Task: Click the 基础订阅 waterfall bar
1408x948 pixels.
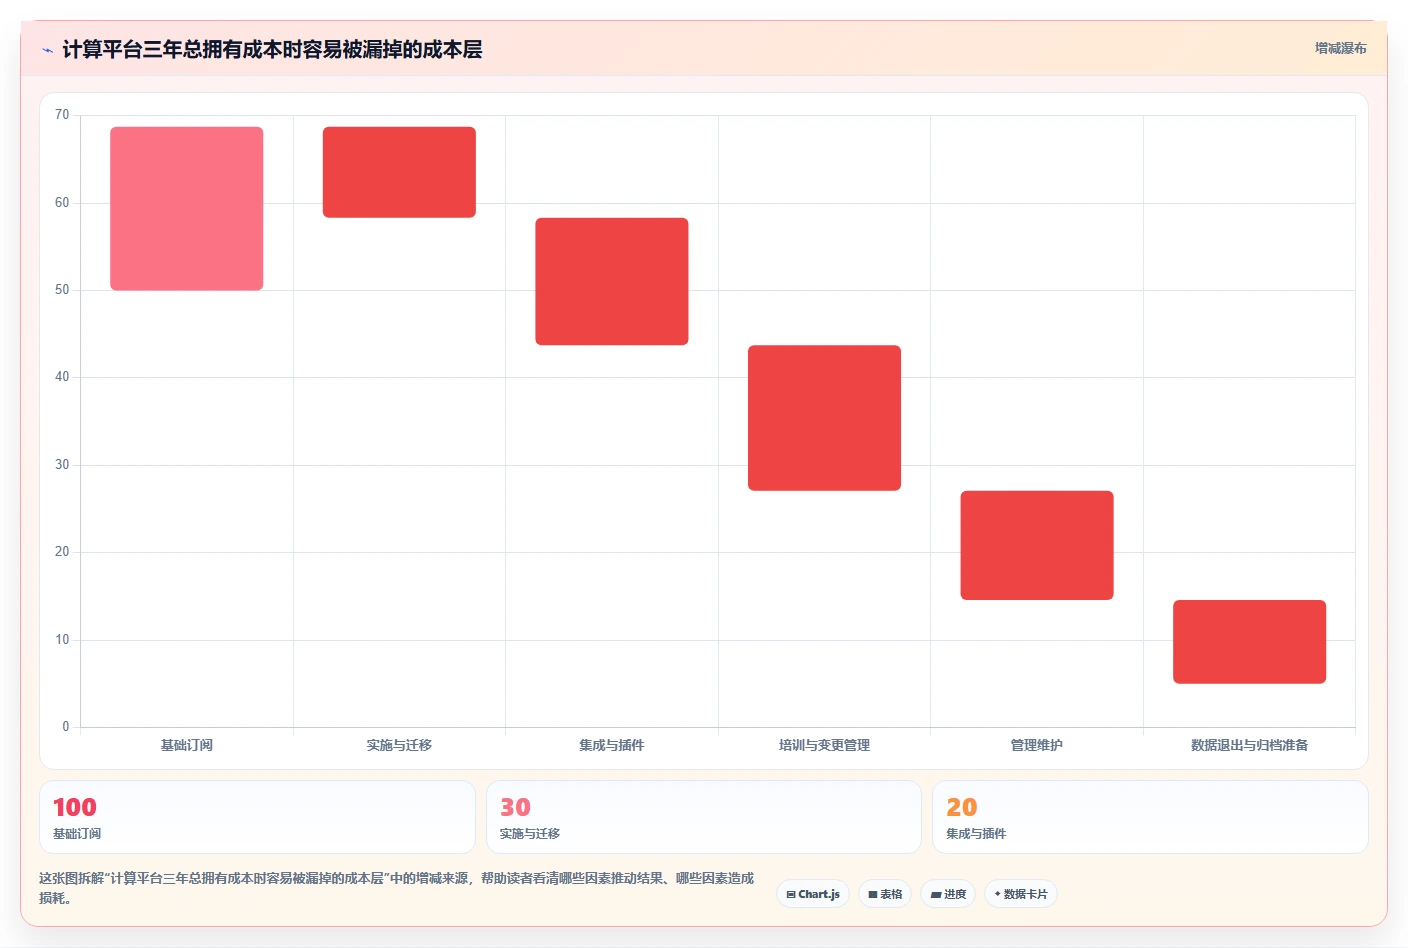Action: pos(187,208)
